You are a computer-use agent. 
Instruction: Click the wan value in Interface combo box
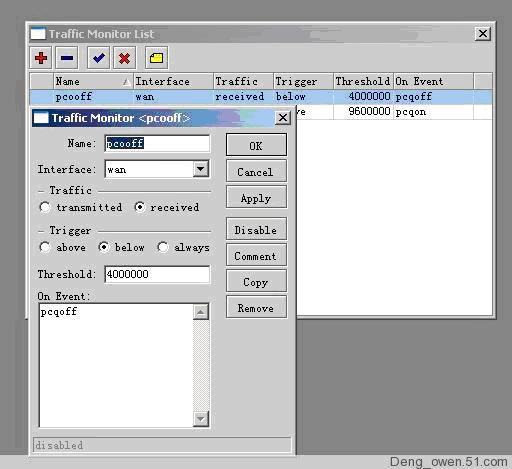117,170
